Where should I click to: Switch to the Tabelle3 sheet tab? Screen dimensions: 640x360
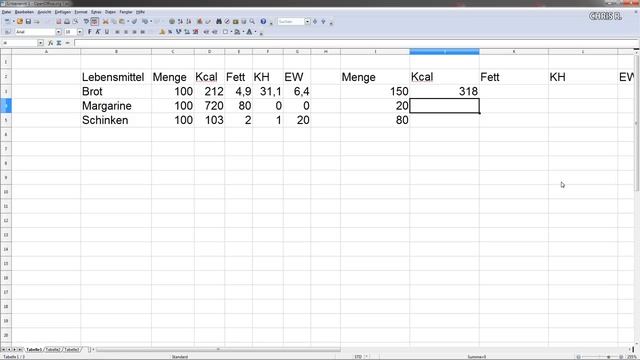pyautogui.click(x=72, y=349)
